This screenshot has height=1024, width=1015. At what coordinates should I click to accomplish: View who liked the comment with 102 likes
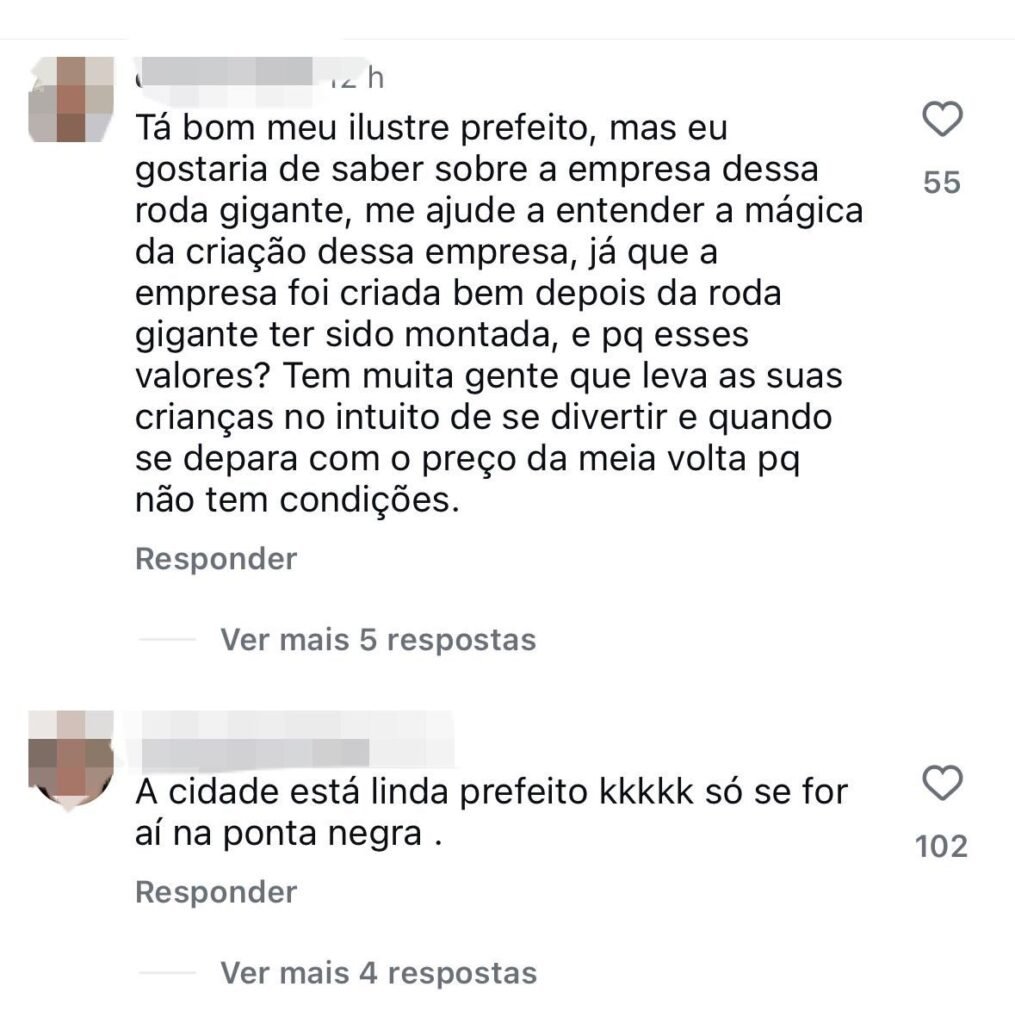941,847
